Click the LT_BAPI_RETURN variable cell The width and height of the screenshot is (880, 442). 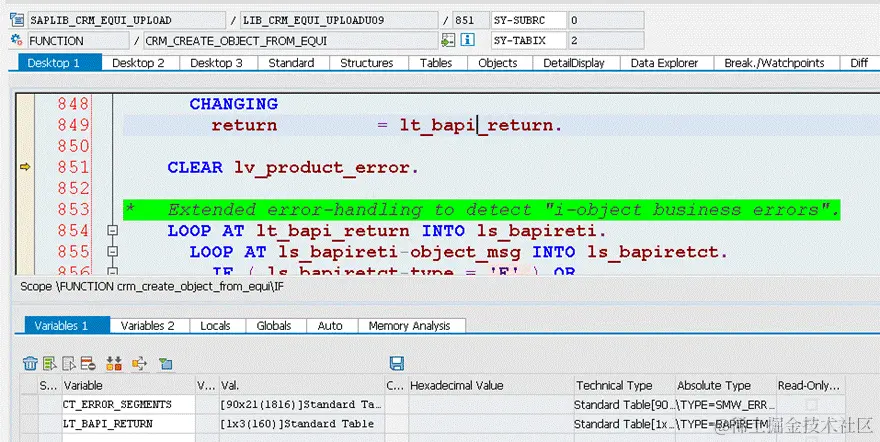pos(128,423)
